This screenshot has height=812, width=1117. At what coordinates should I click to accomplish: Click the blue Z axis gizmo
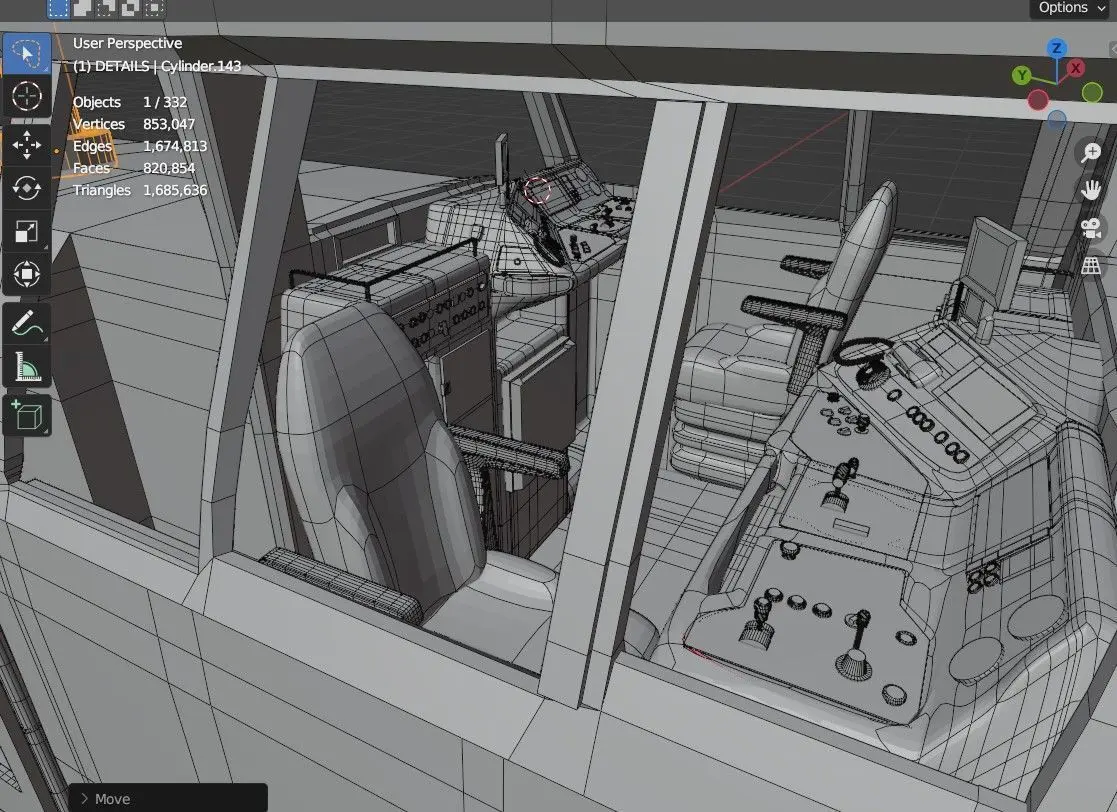pyautogui.click(x=1056, y=48)
